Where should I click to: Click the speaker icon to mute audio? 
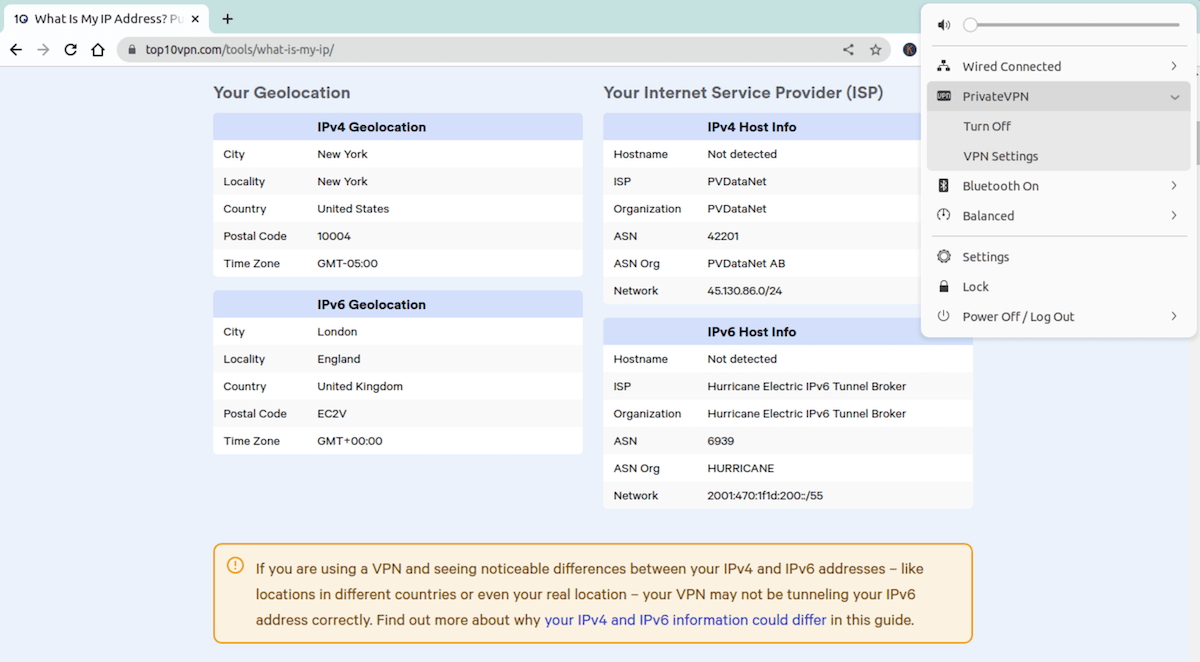tap(943, 23)
